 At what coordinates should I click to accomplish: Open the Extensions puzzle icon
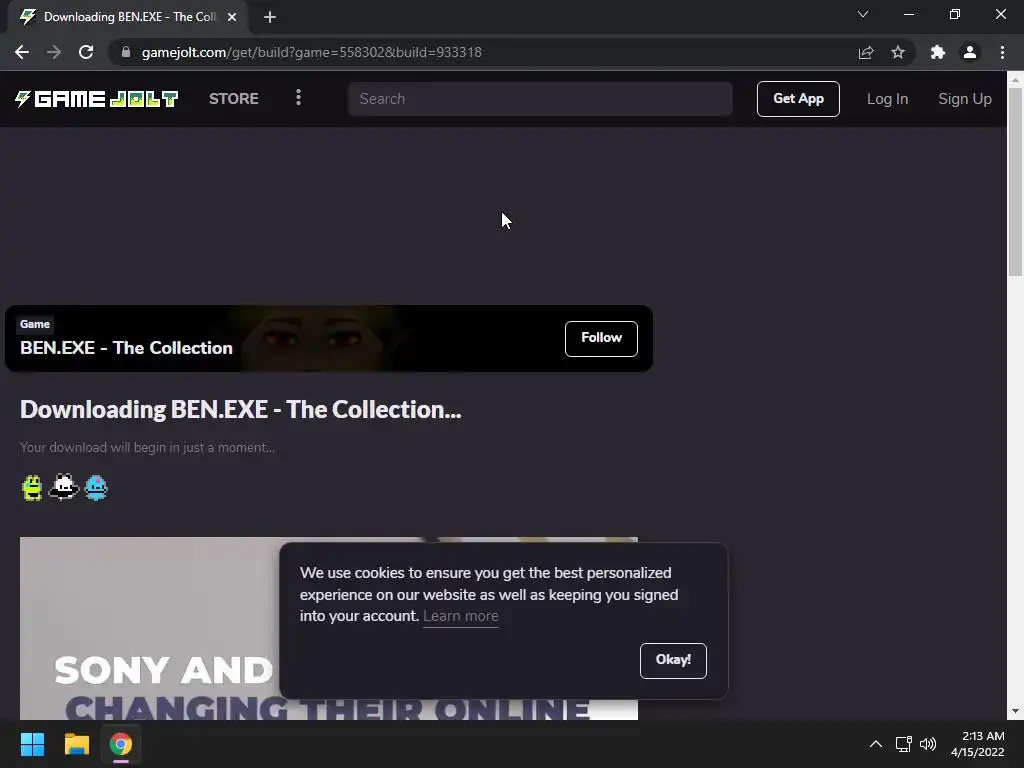[938, 52]
